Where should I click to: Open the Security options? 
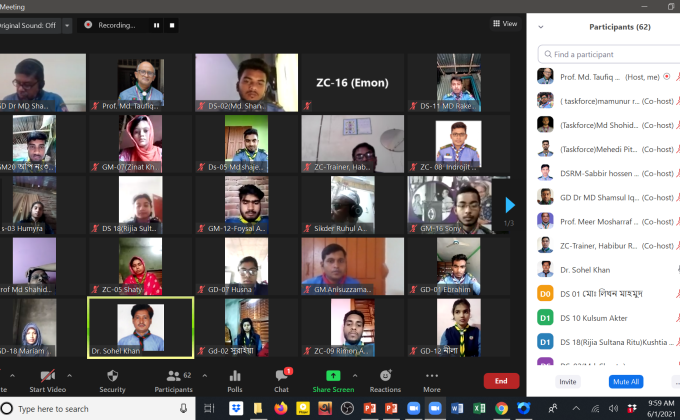pos(112,378)
